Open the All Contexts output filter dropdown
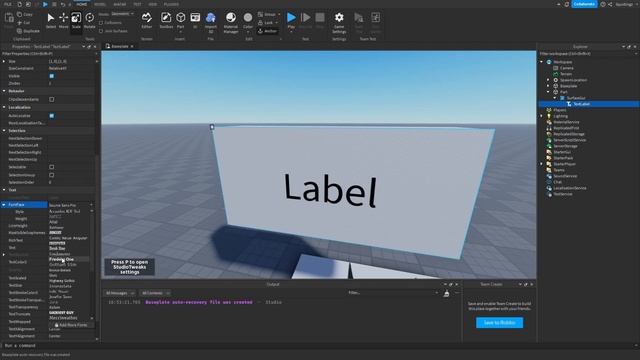 point(156,293)
